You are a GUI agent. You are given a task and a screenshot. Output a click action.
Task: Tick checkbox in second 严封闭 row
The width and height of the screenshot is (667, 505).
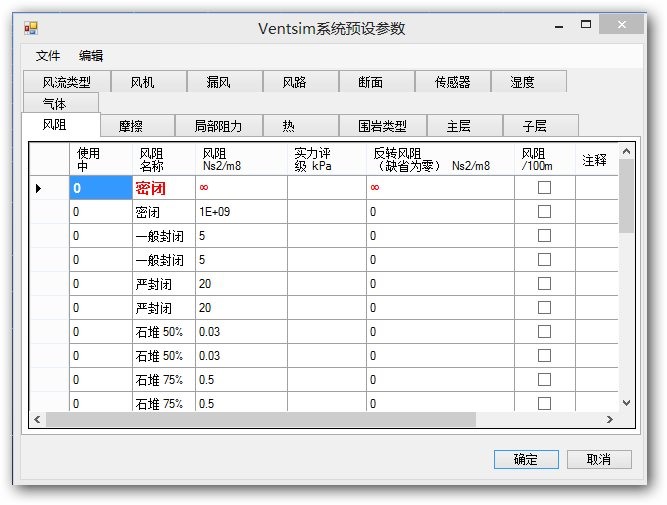pos(544,308)
